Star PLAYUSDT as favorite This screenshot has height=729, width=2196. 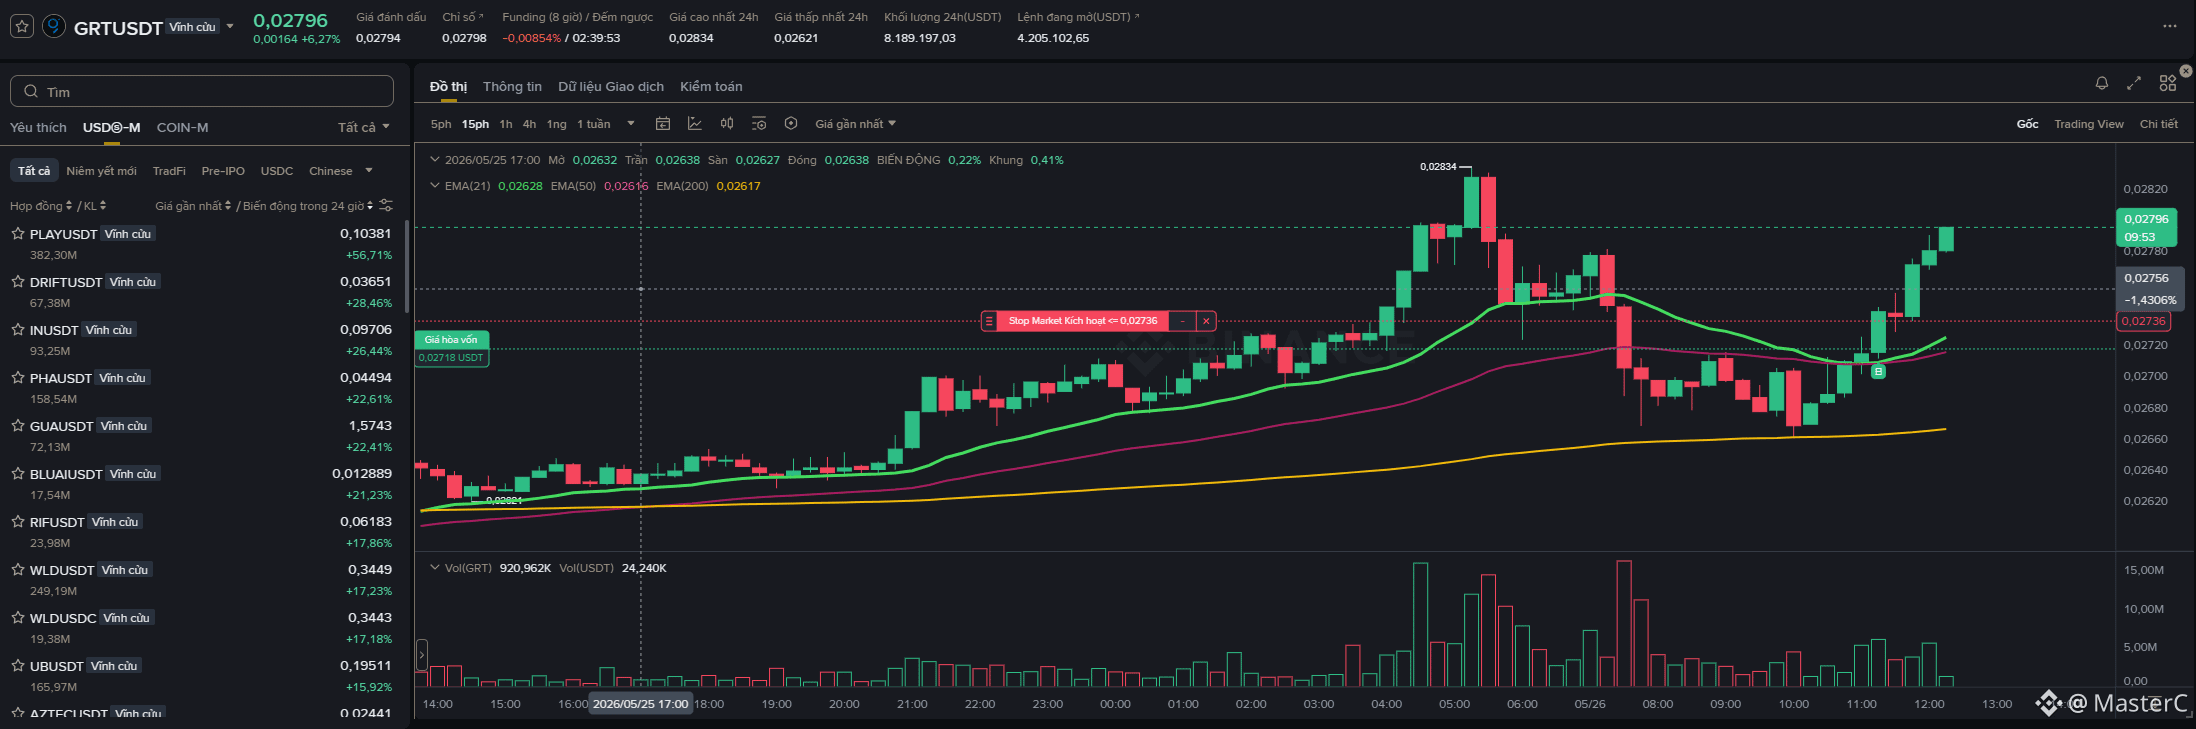18,233
